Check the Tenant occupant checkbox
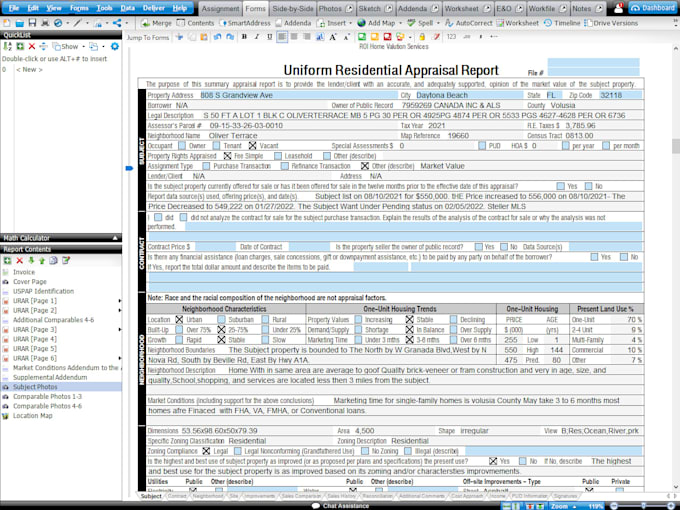 (x=216, y=146)
